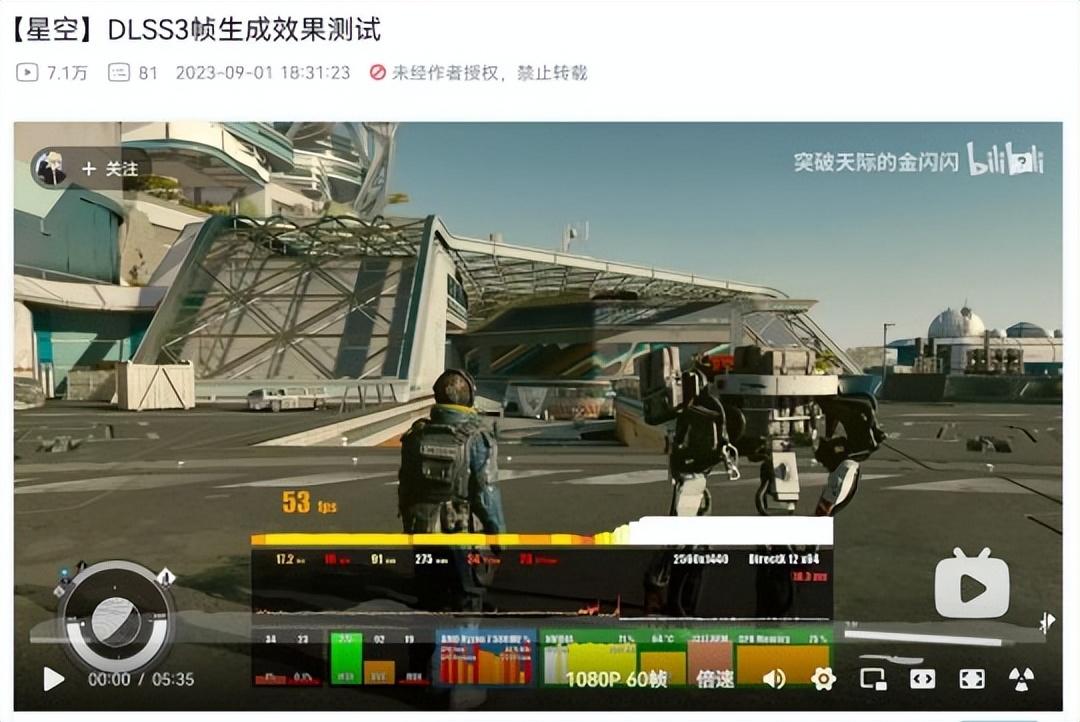The image size is (1080, 722).
Task: Switch to fullscreen mode icon
Action: [971, 679]
